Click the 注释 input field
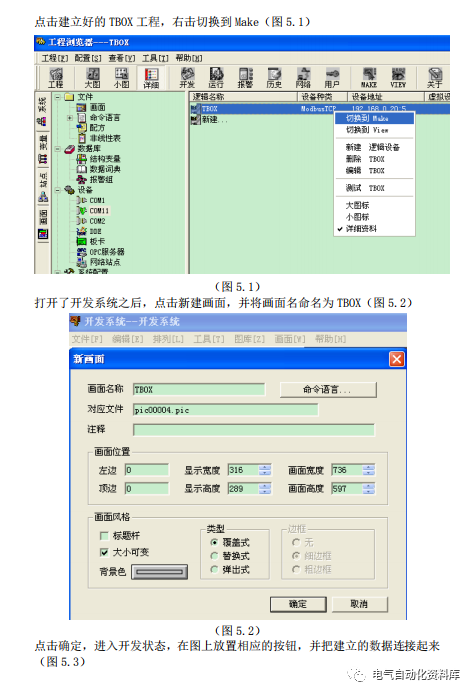This screenshot has height=695, width=474. [254, 429]
